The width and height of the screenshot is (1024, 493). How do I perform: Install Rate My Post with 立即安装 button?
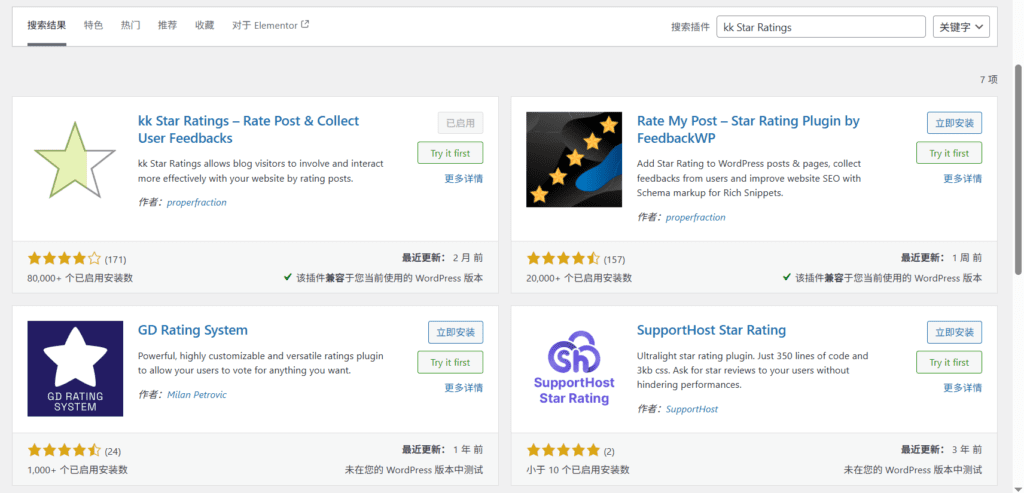tap(954, 123)
